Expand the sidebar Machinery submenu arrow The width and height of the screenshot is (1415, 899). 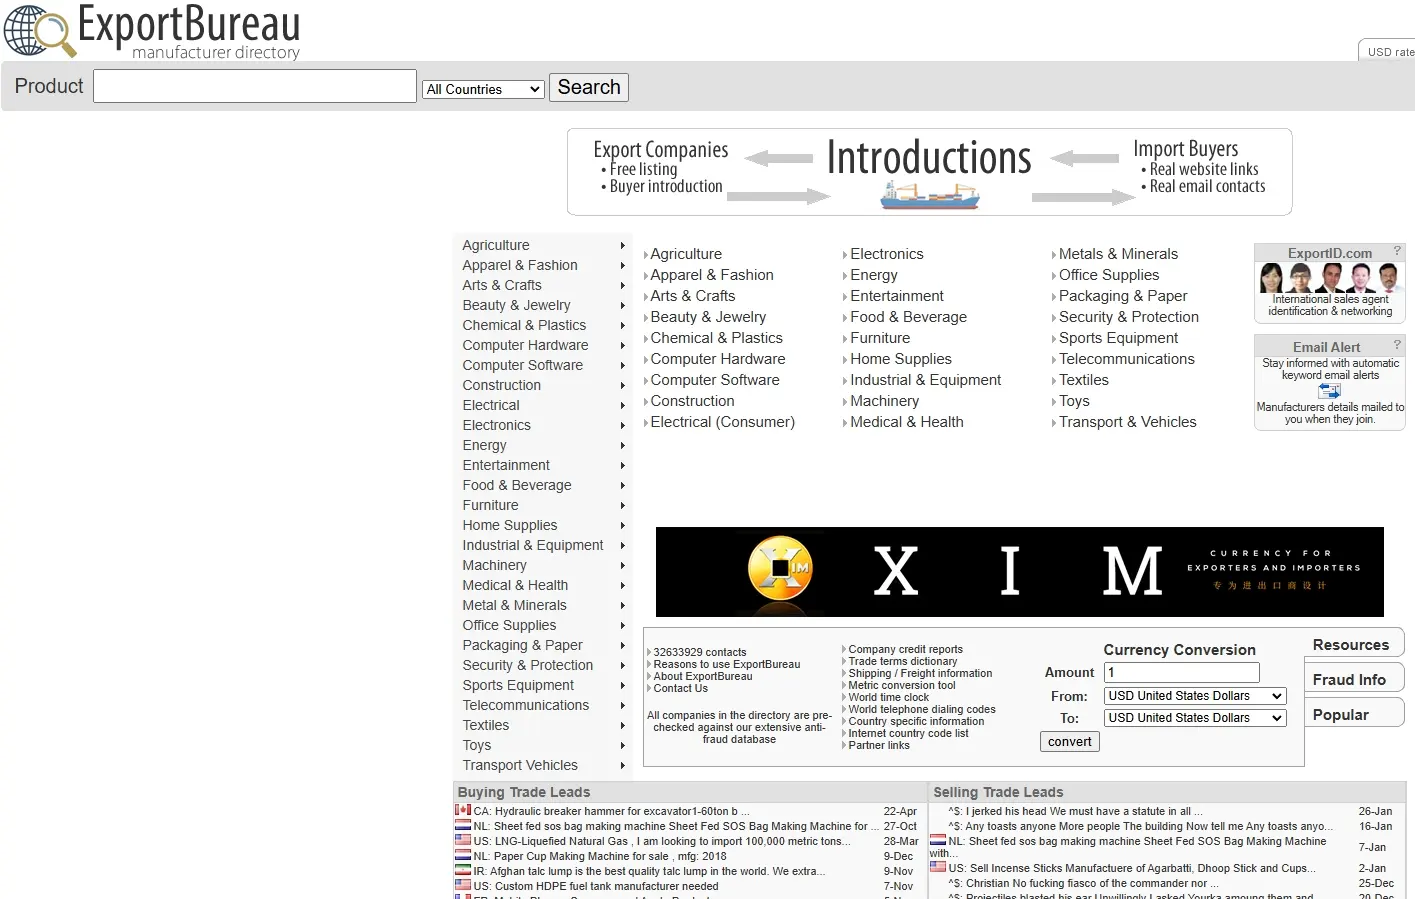[x=622, y=566]
